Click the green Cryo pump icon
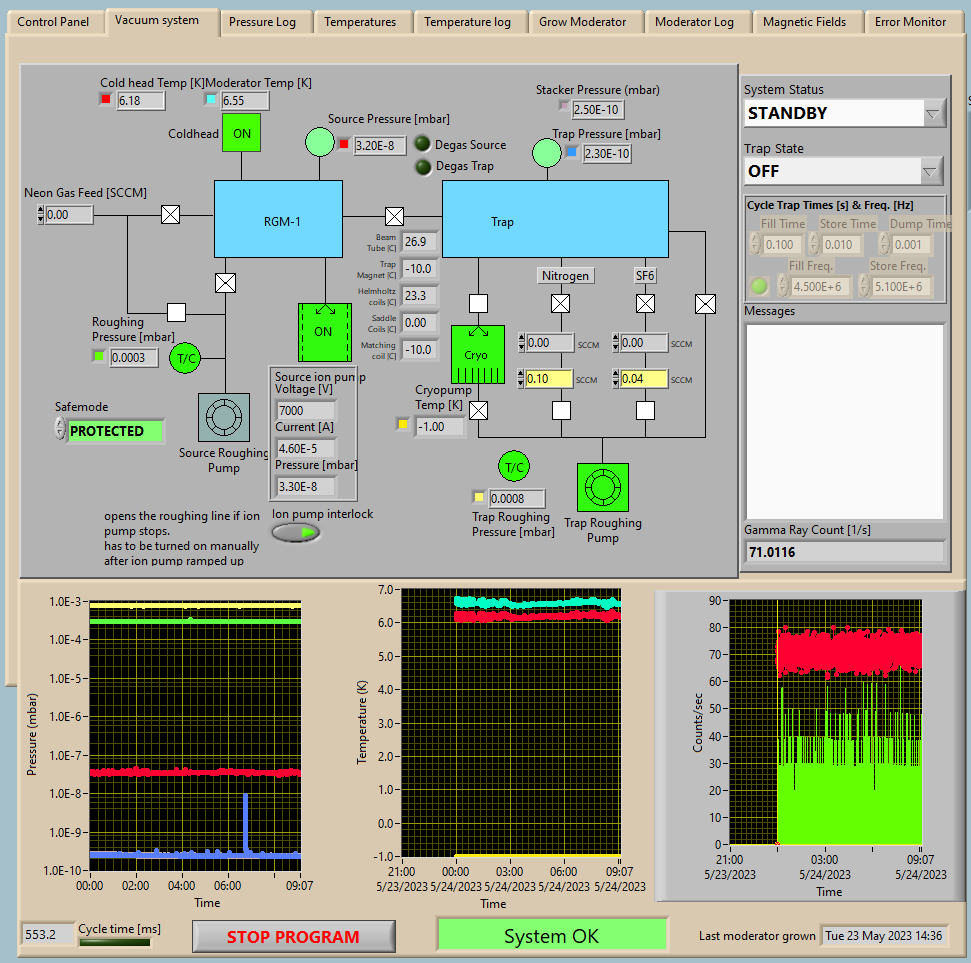Viewport: 971px width, 963px height. pos(477,356)
